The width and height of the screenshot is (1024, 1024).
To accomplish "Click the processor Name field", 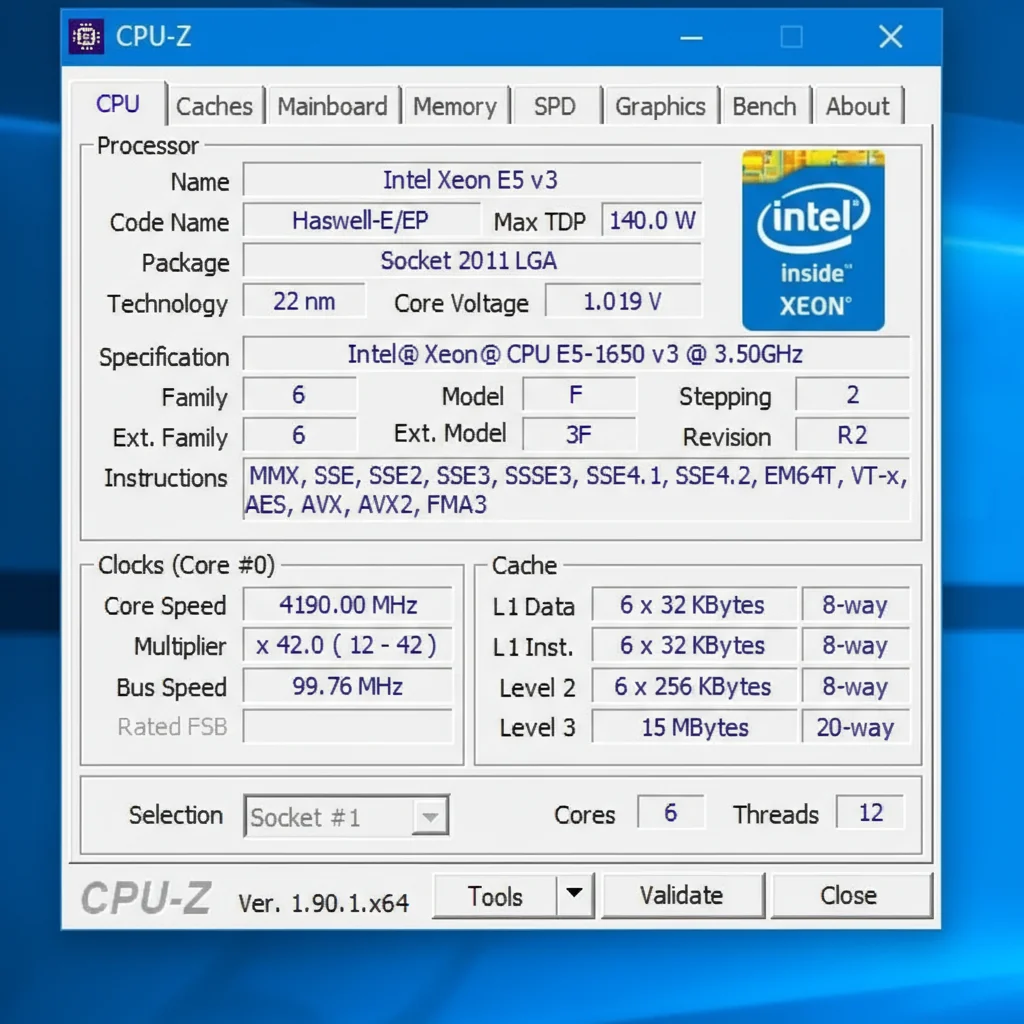I will (x=471, y=181).
